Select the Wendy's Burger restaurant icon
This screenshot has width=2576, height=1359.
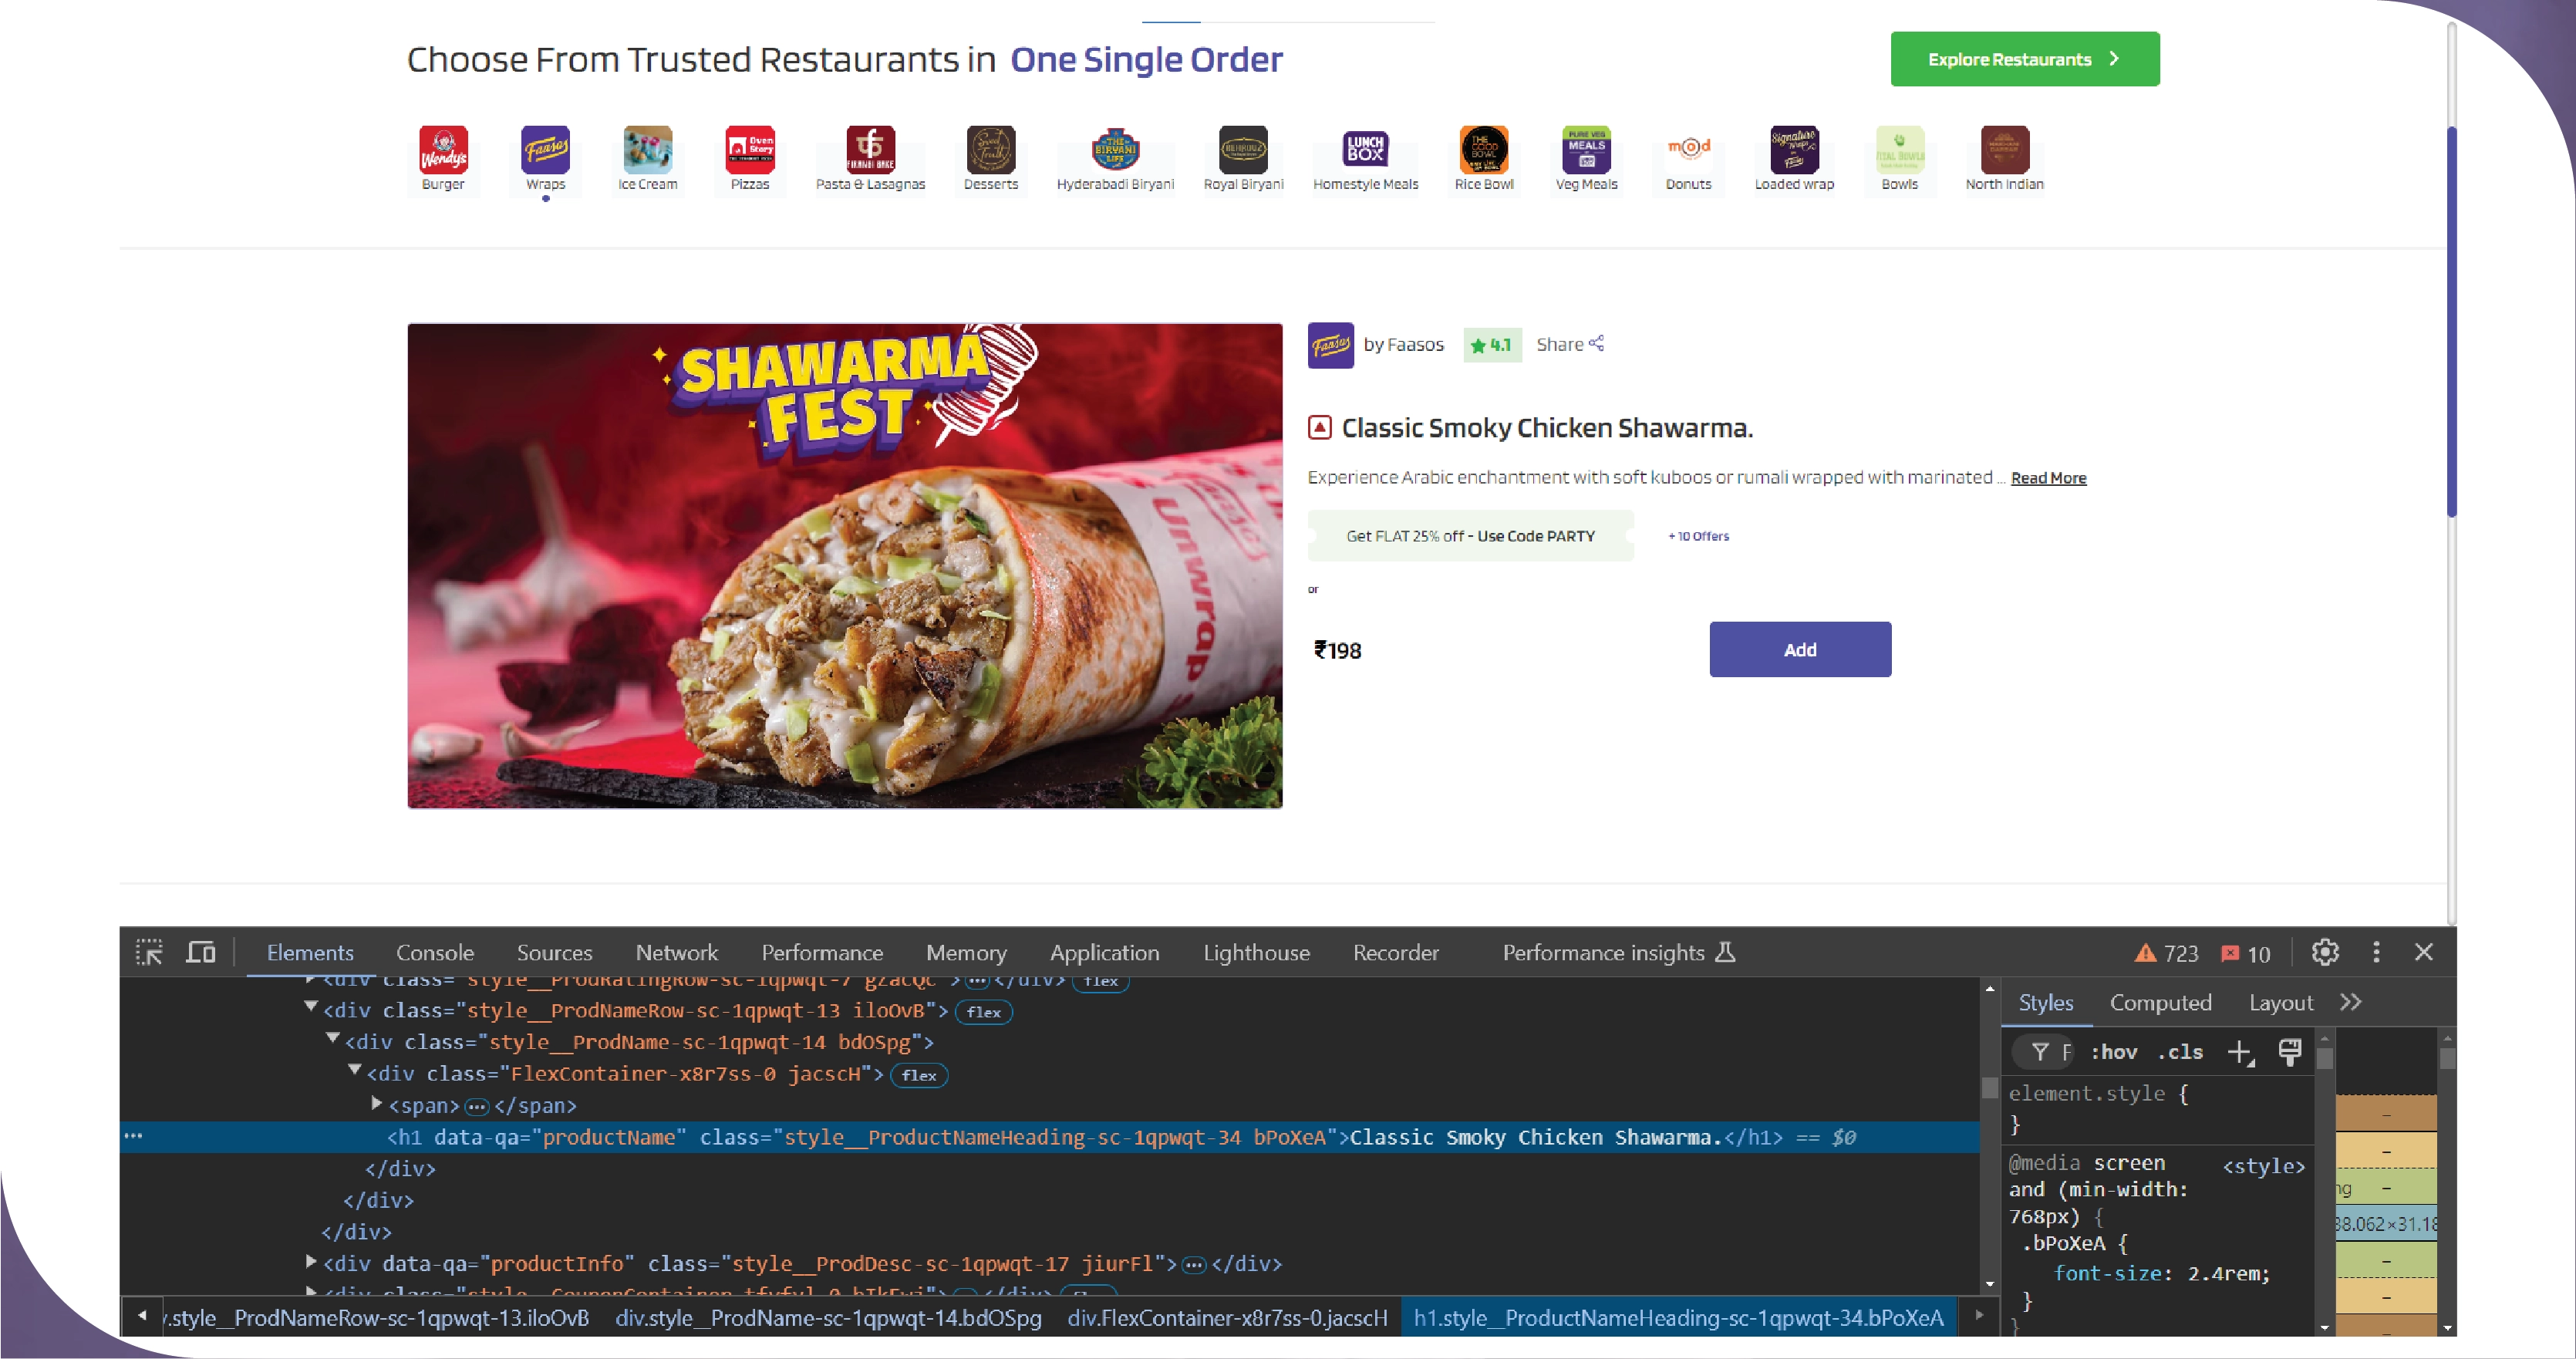[443, 150]
